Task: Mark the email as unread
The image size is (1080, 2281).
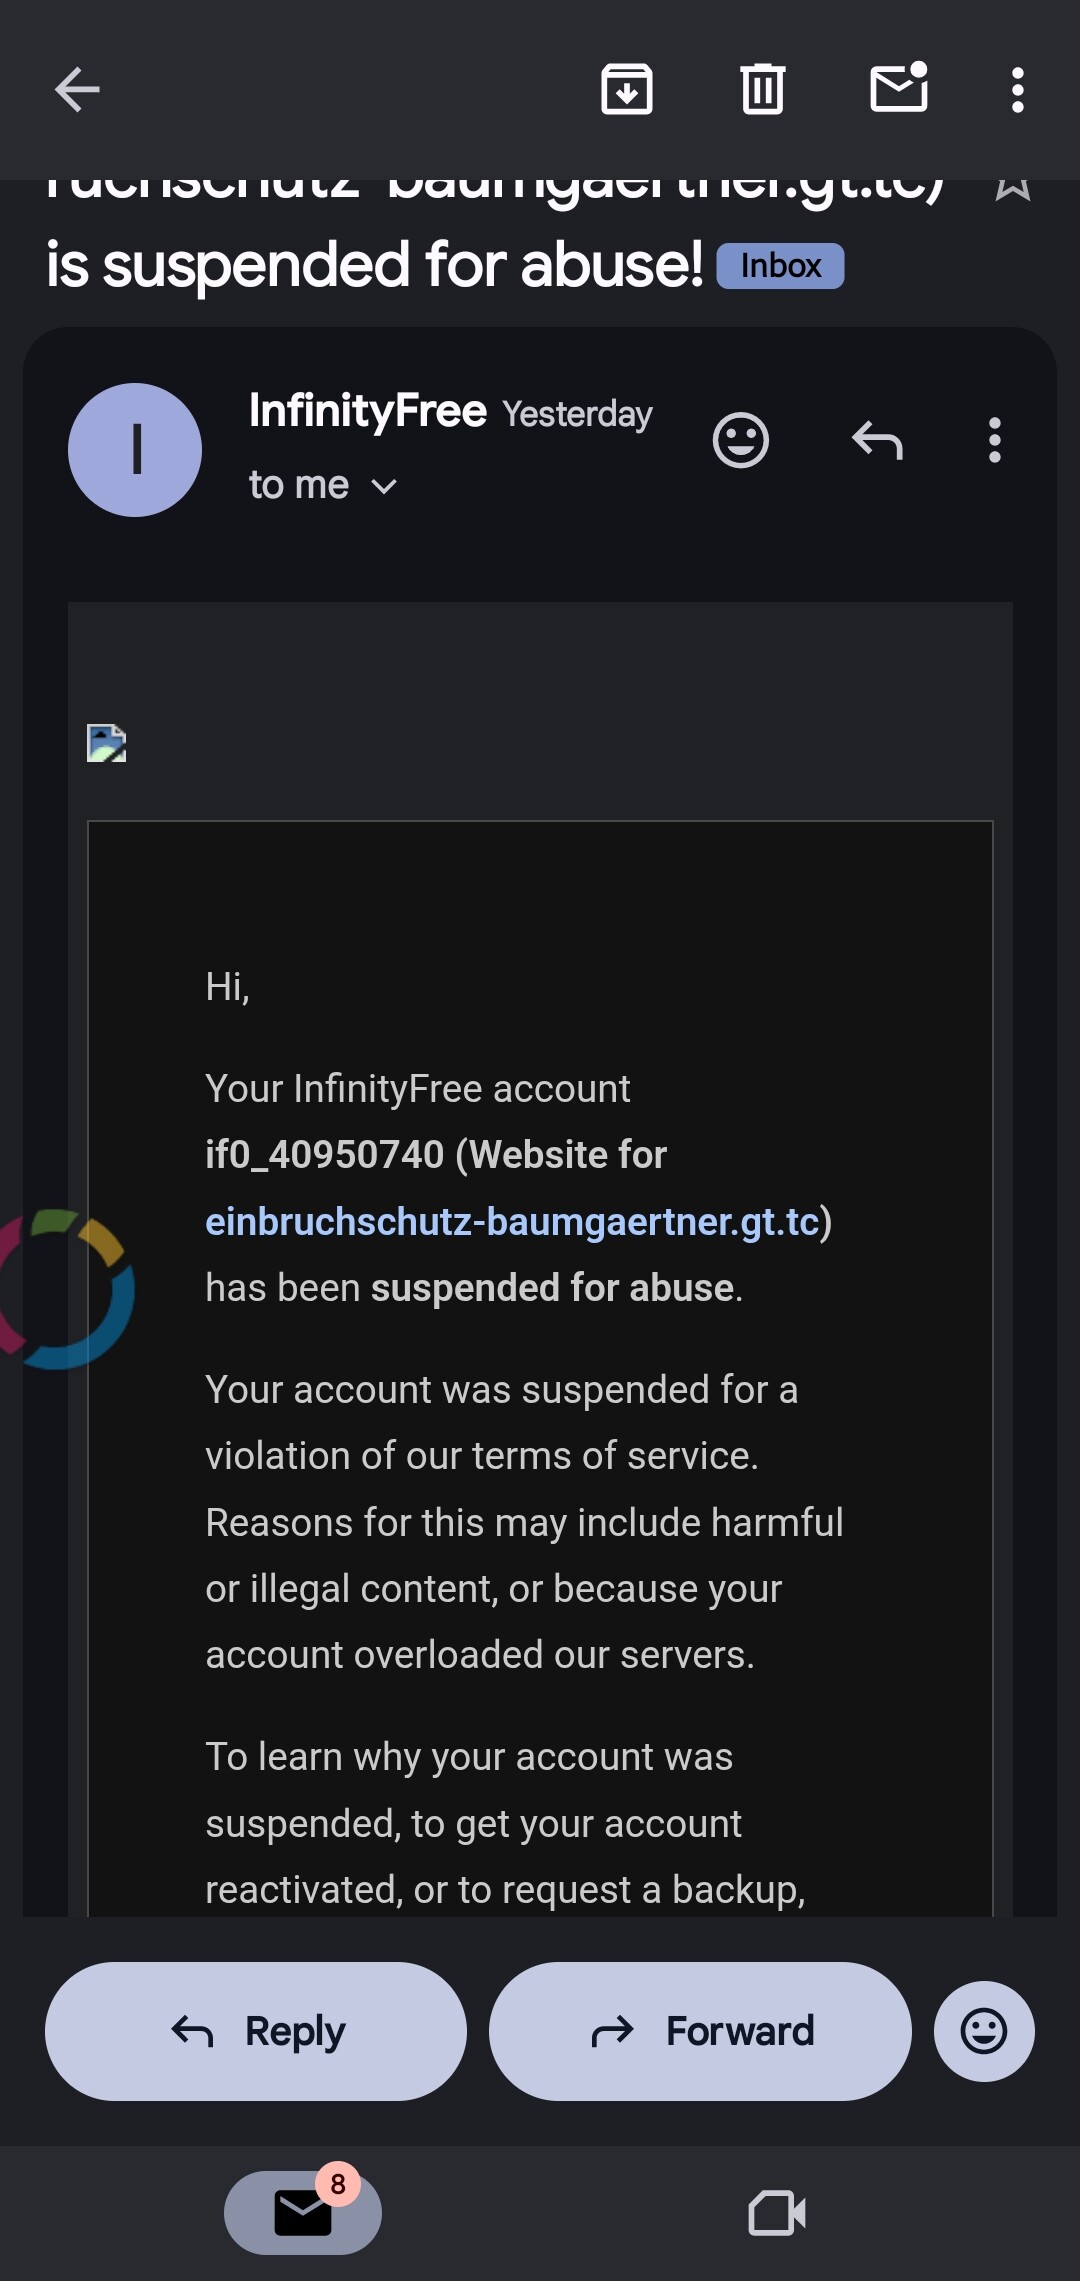Action: coord(899,90)
